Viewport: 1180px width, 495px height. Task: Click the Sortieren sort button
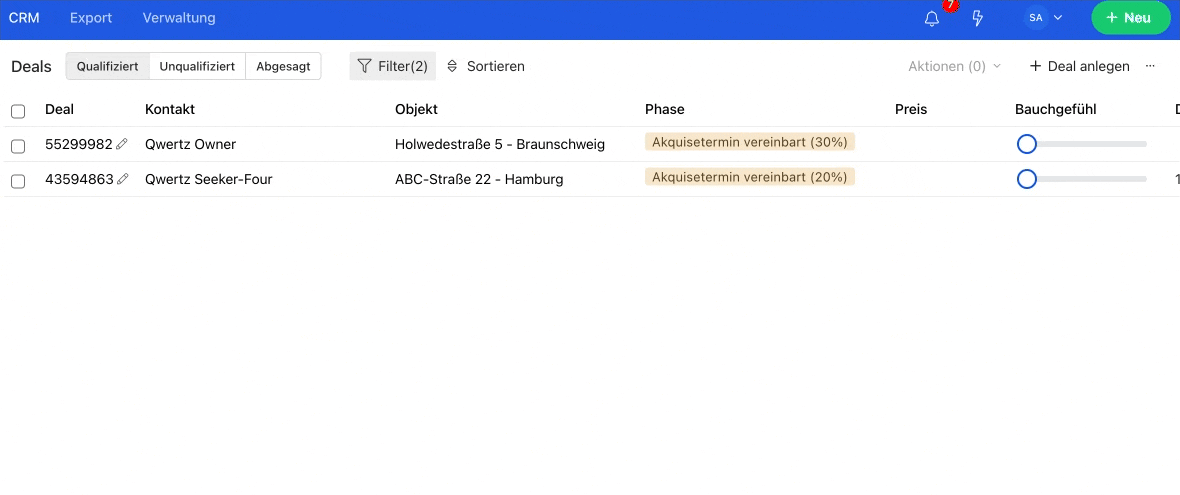coord(485,66)
